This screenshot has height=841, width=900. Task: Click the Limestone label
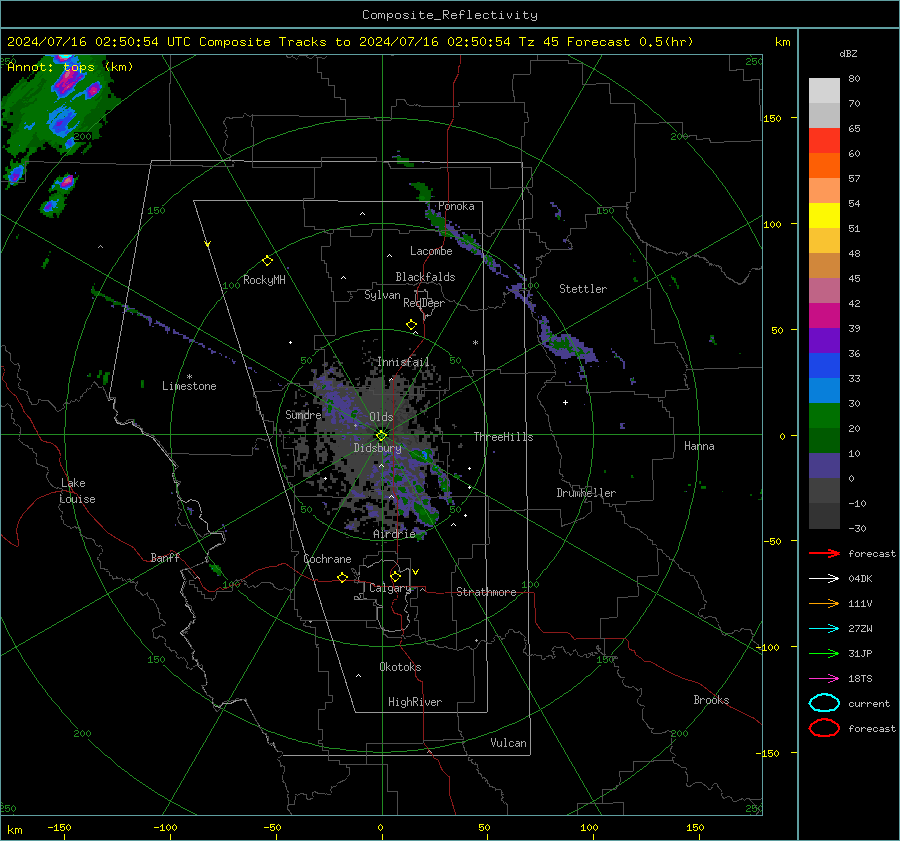pos(189,386)
